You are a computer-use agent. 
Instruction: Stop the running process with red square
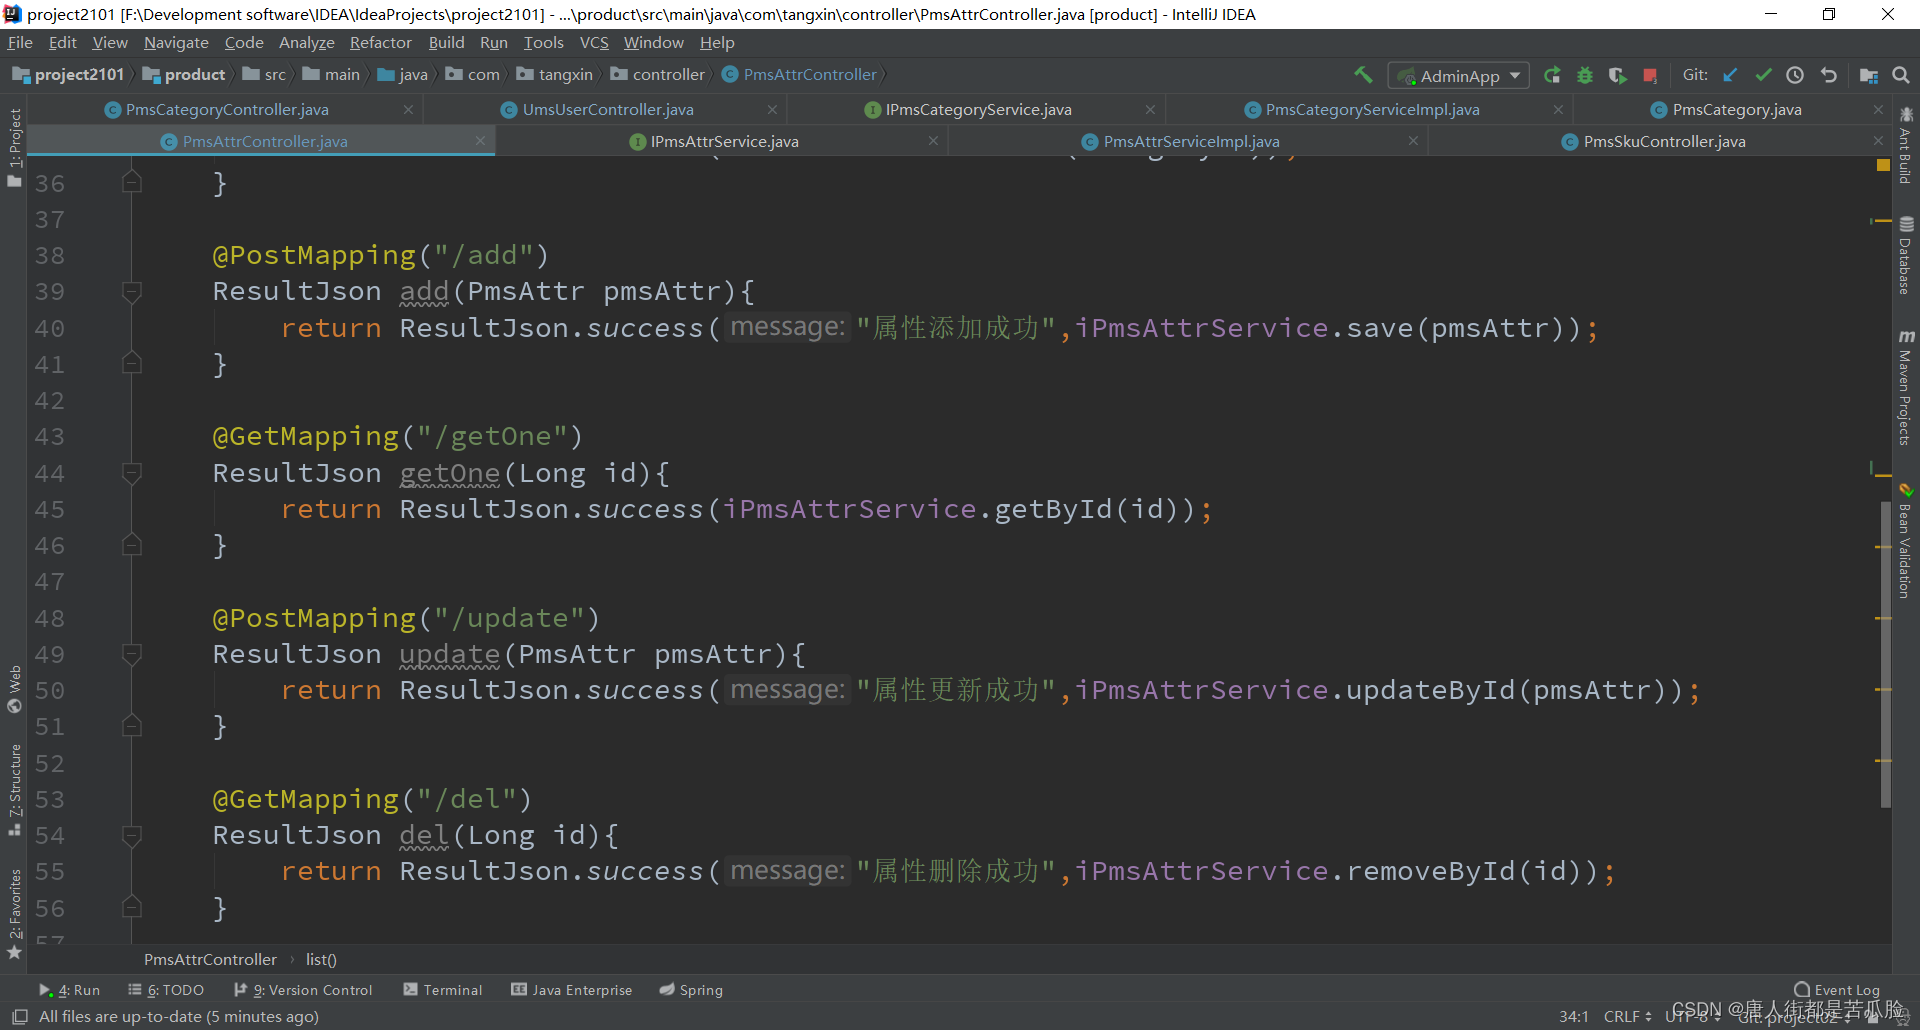[1650, 75]
